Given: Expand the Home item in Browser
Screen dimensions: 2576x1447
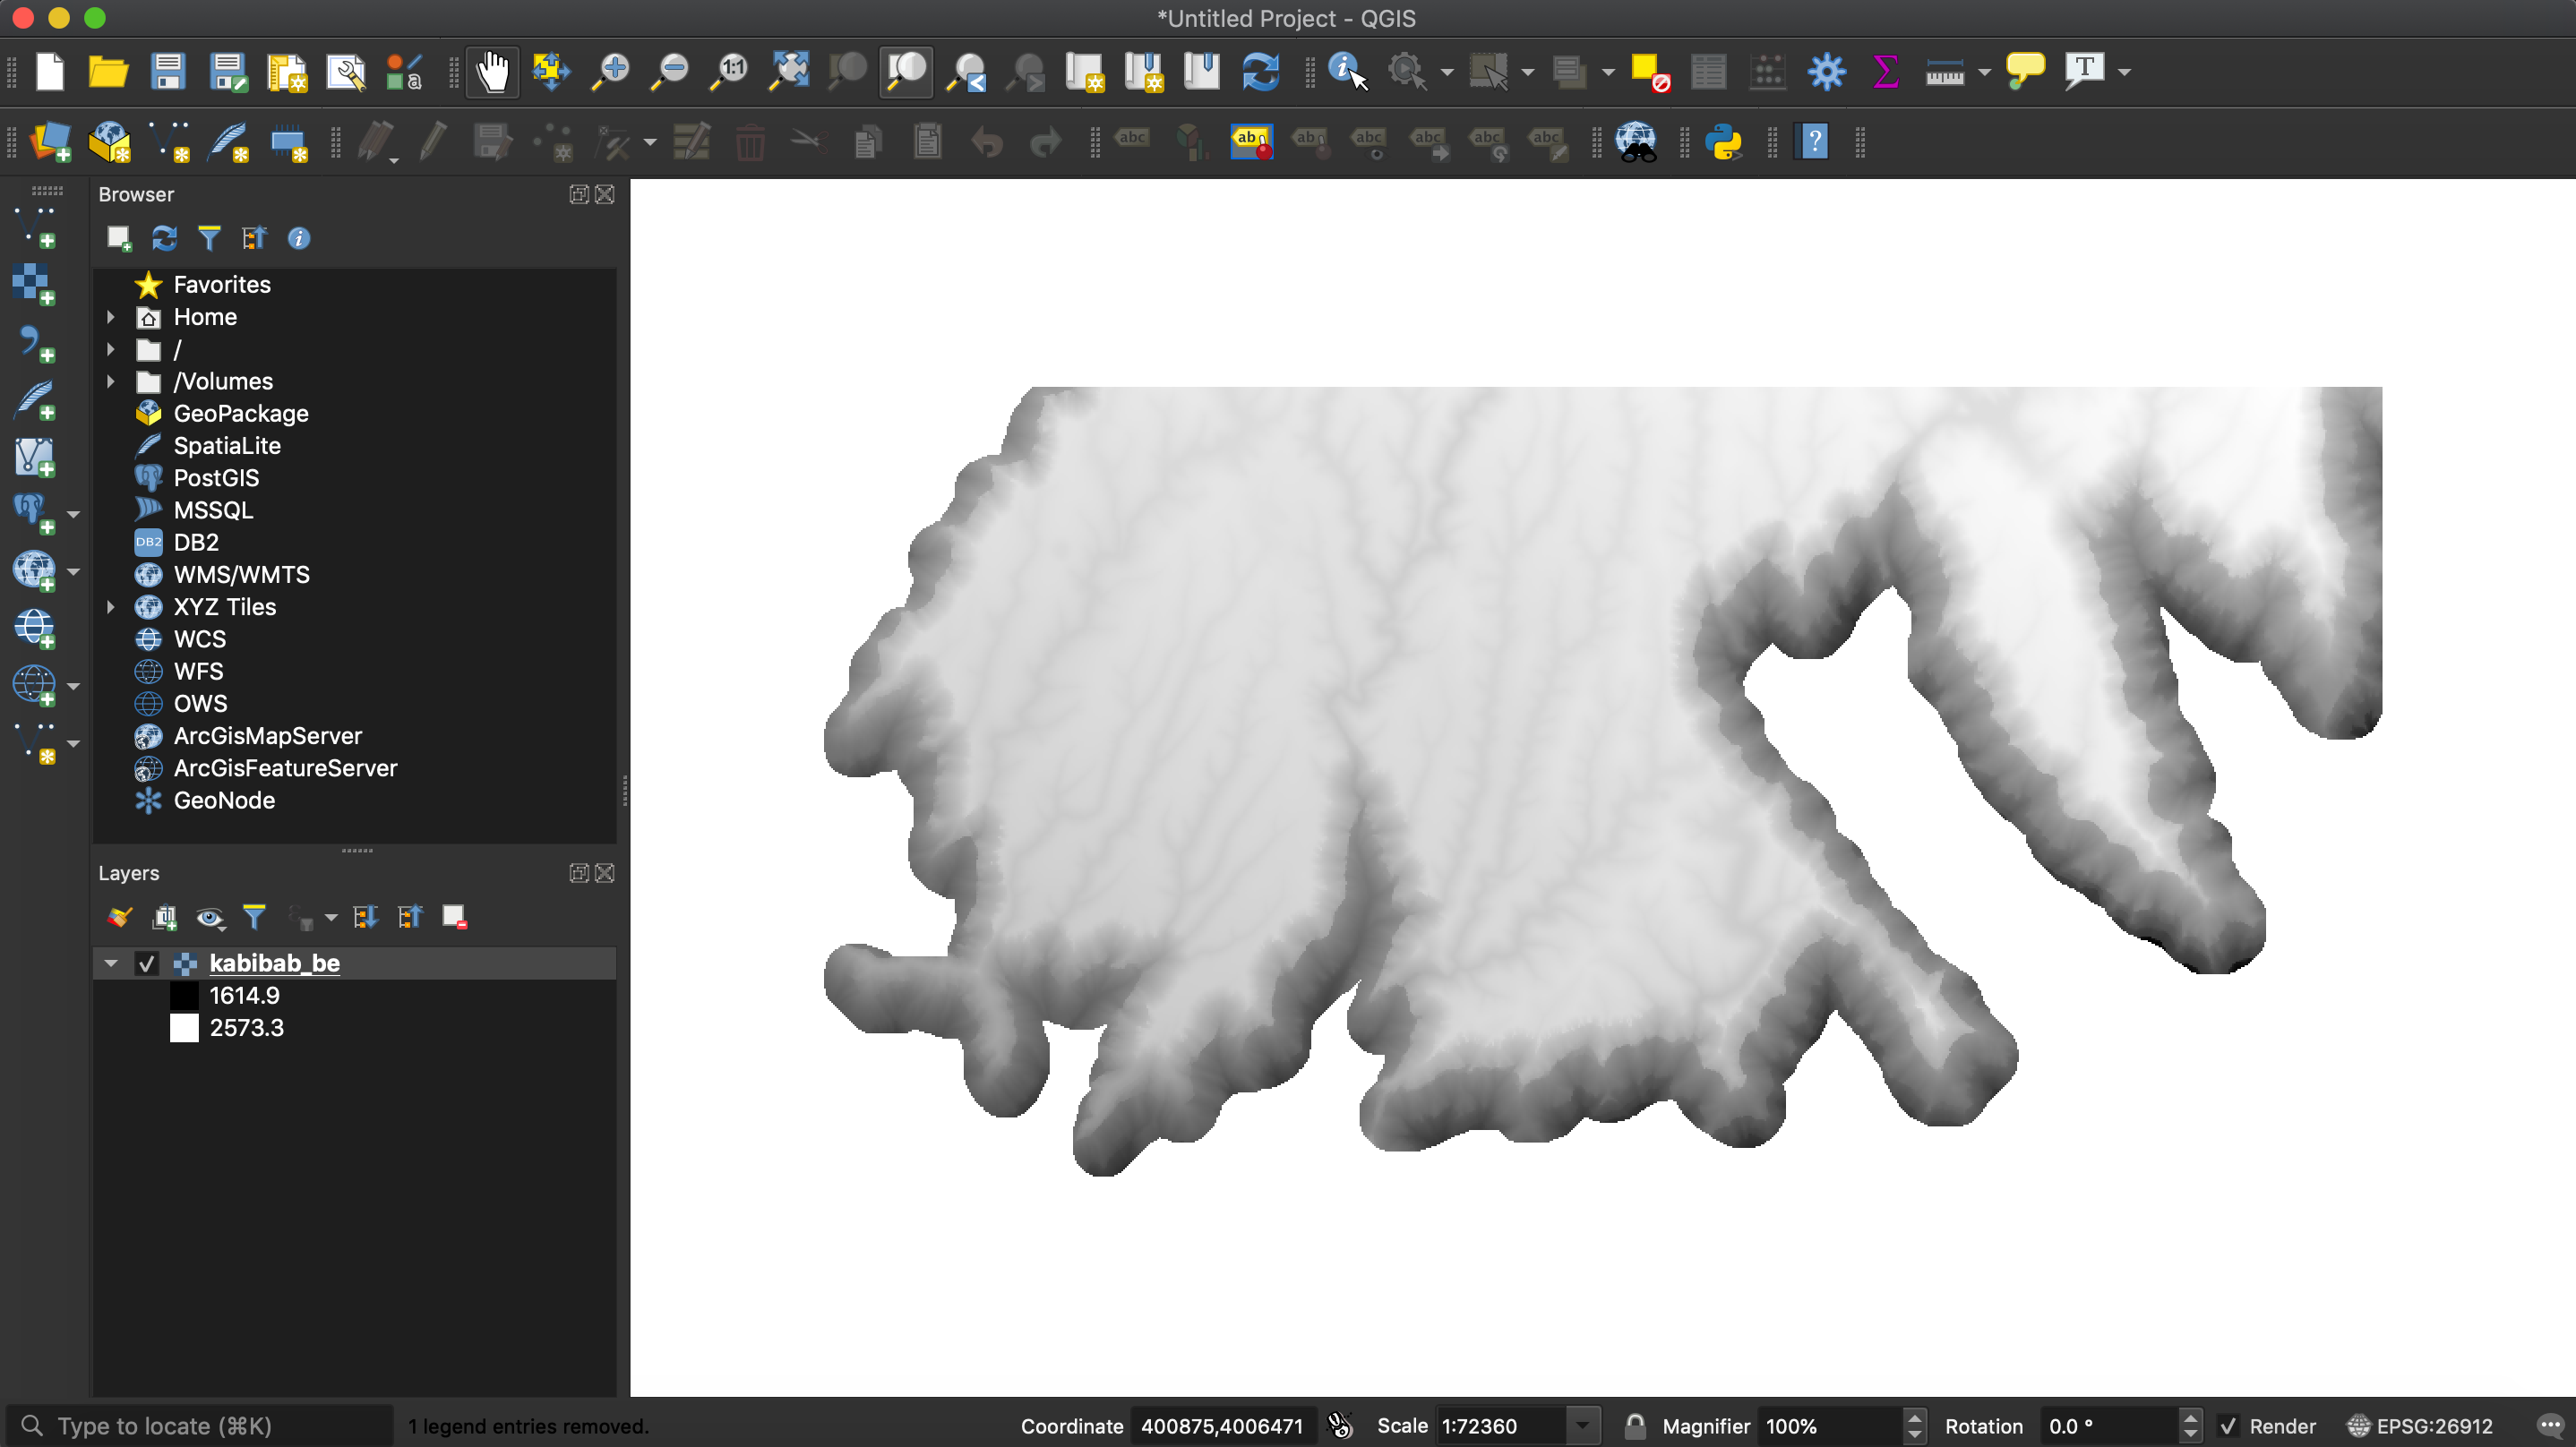Looking at the screenshot, I should coord(110,317).
